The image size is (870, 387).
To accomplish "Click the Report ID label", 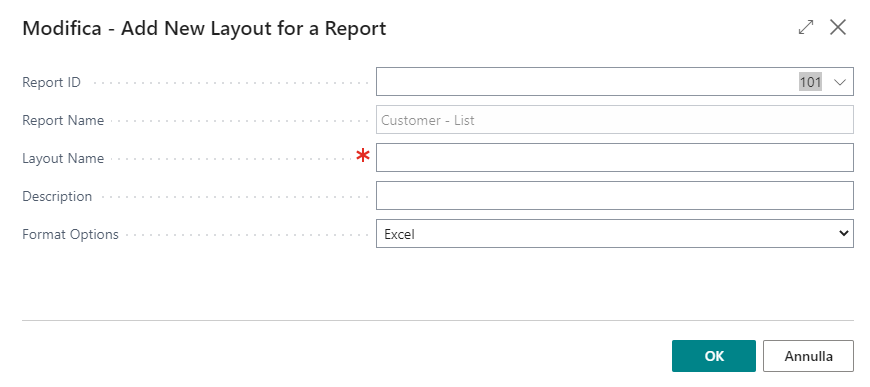I will click(51, 82).
